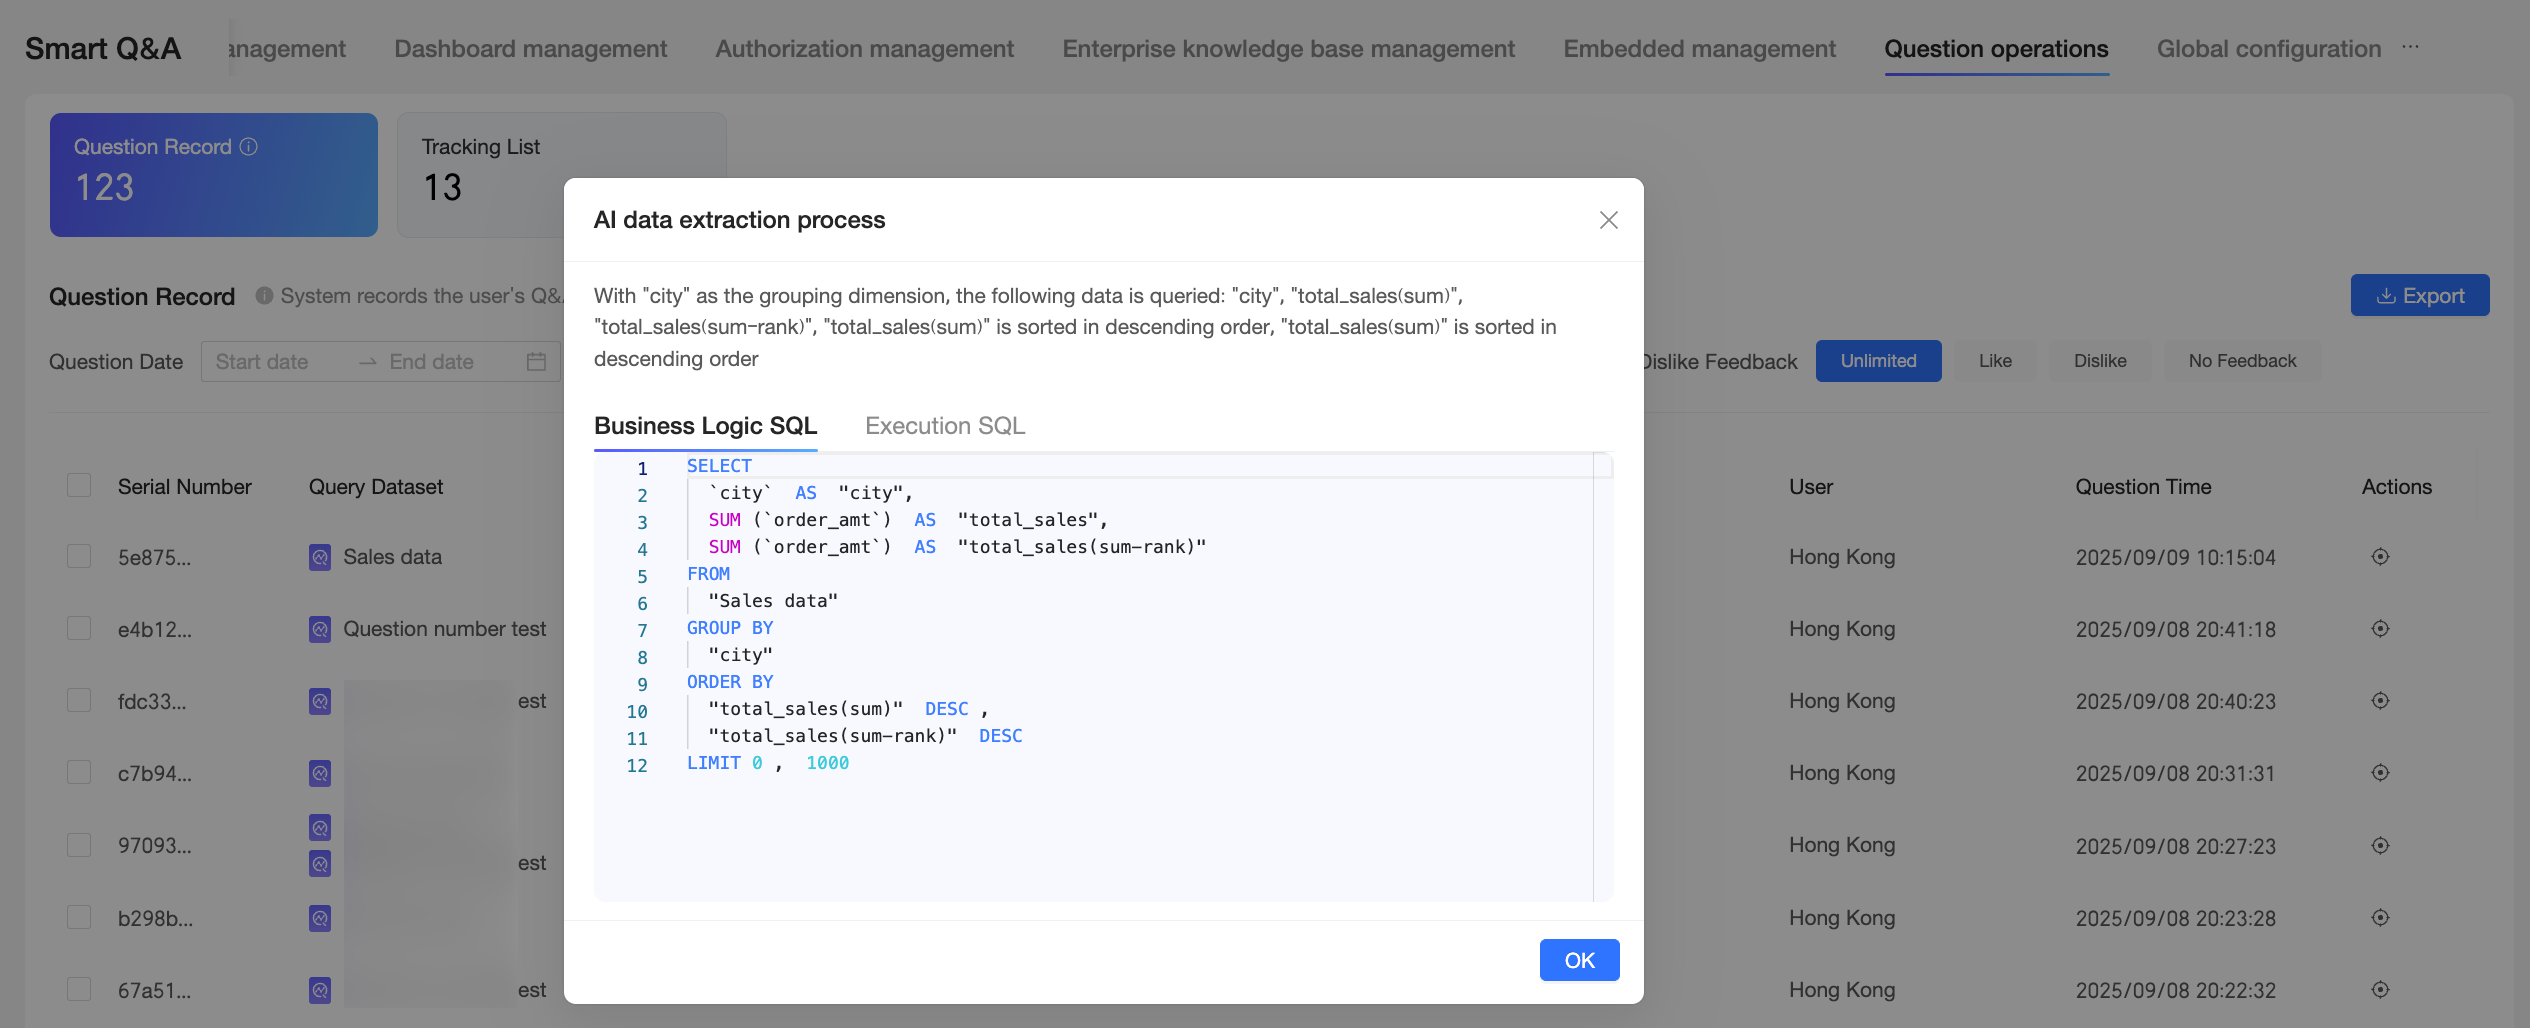Screen dimensions: 2530x1028
Task: Click the action icon for 20:41:18 record
Action: pos(2380,629)
